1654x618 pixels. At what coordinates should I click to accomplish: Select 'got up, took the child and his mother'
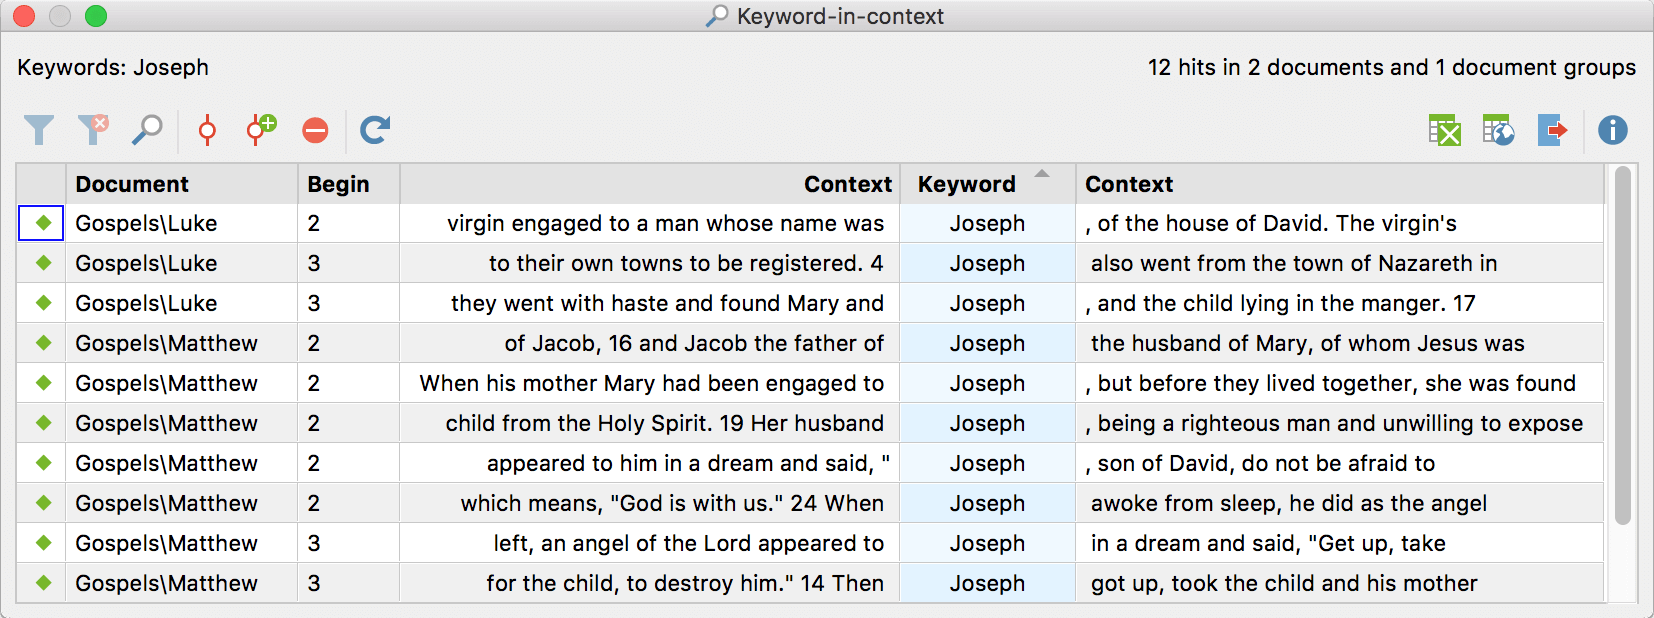pos(1284,583)
